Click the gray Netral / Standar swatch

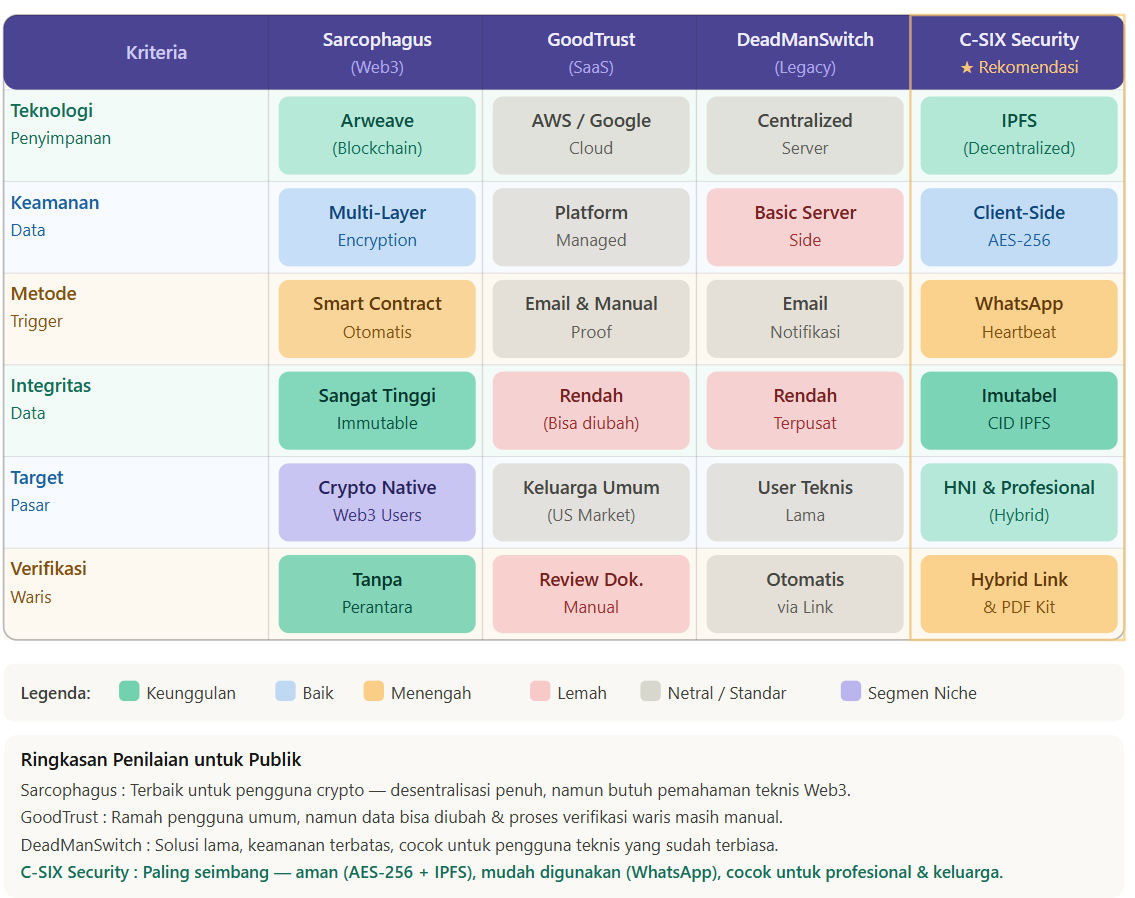point(650,691)
